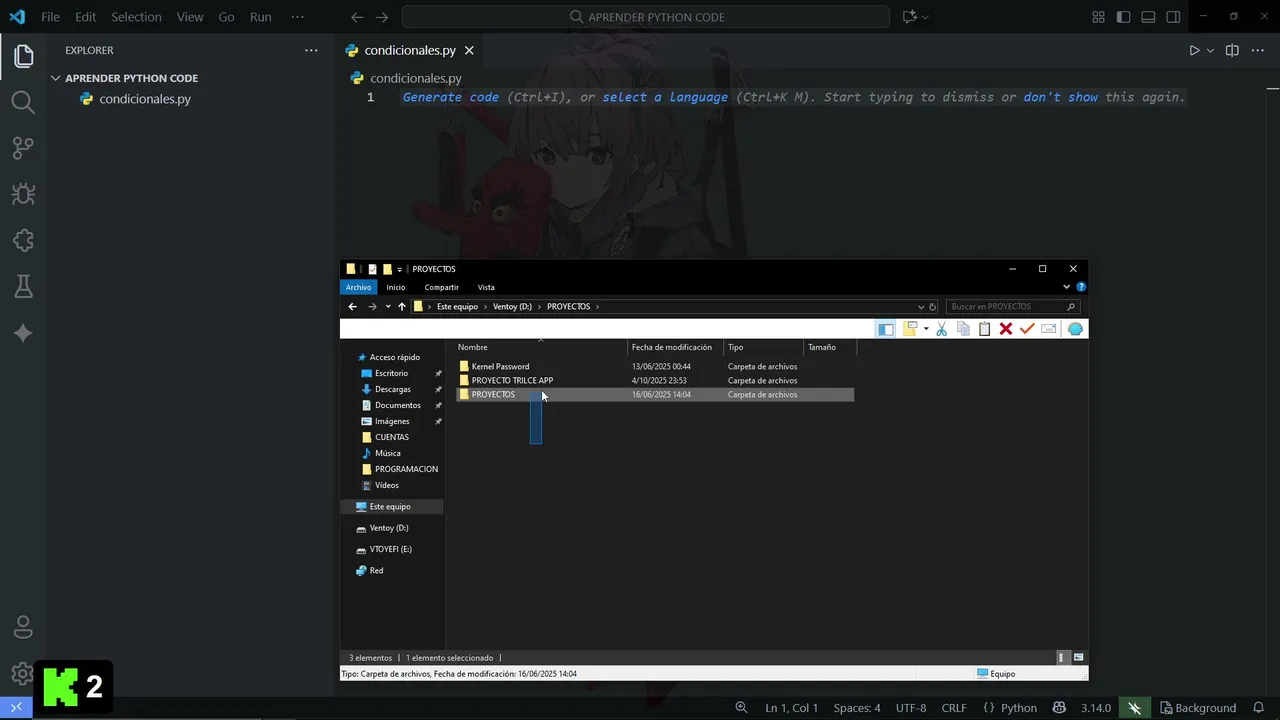Screen dimensions: 1280x720
Task: Switch to the Inicio ribbon tab
Action: click(x=396, y=287)
